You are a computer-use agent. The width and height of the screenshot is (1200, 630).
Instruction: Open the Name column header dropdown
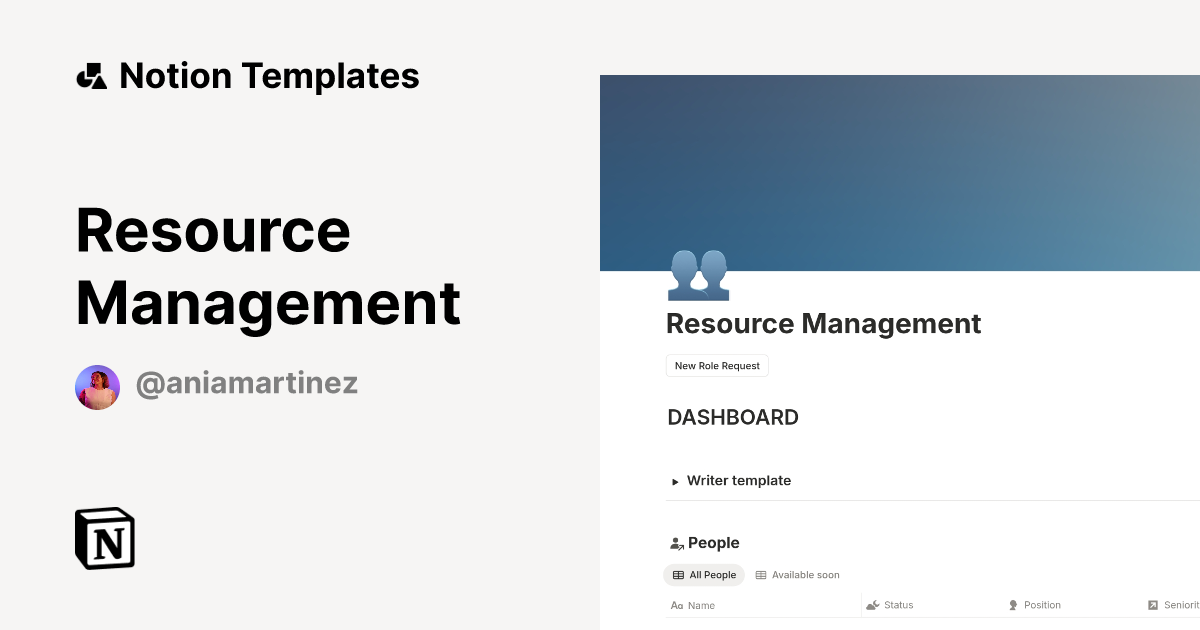pos(700,605)
